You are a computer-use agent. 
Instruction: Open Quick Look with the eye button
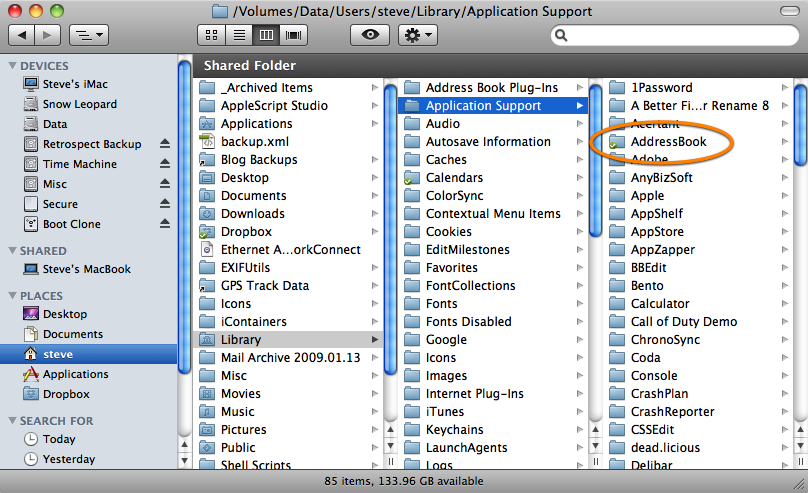point(370,35)
